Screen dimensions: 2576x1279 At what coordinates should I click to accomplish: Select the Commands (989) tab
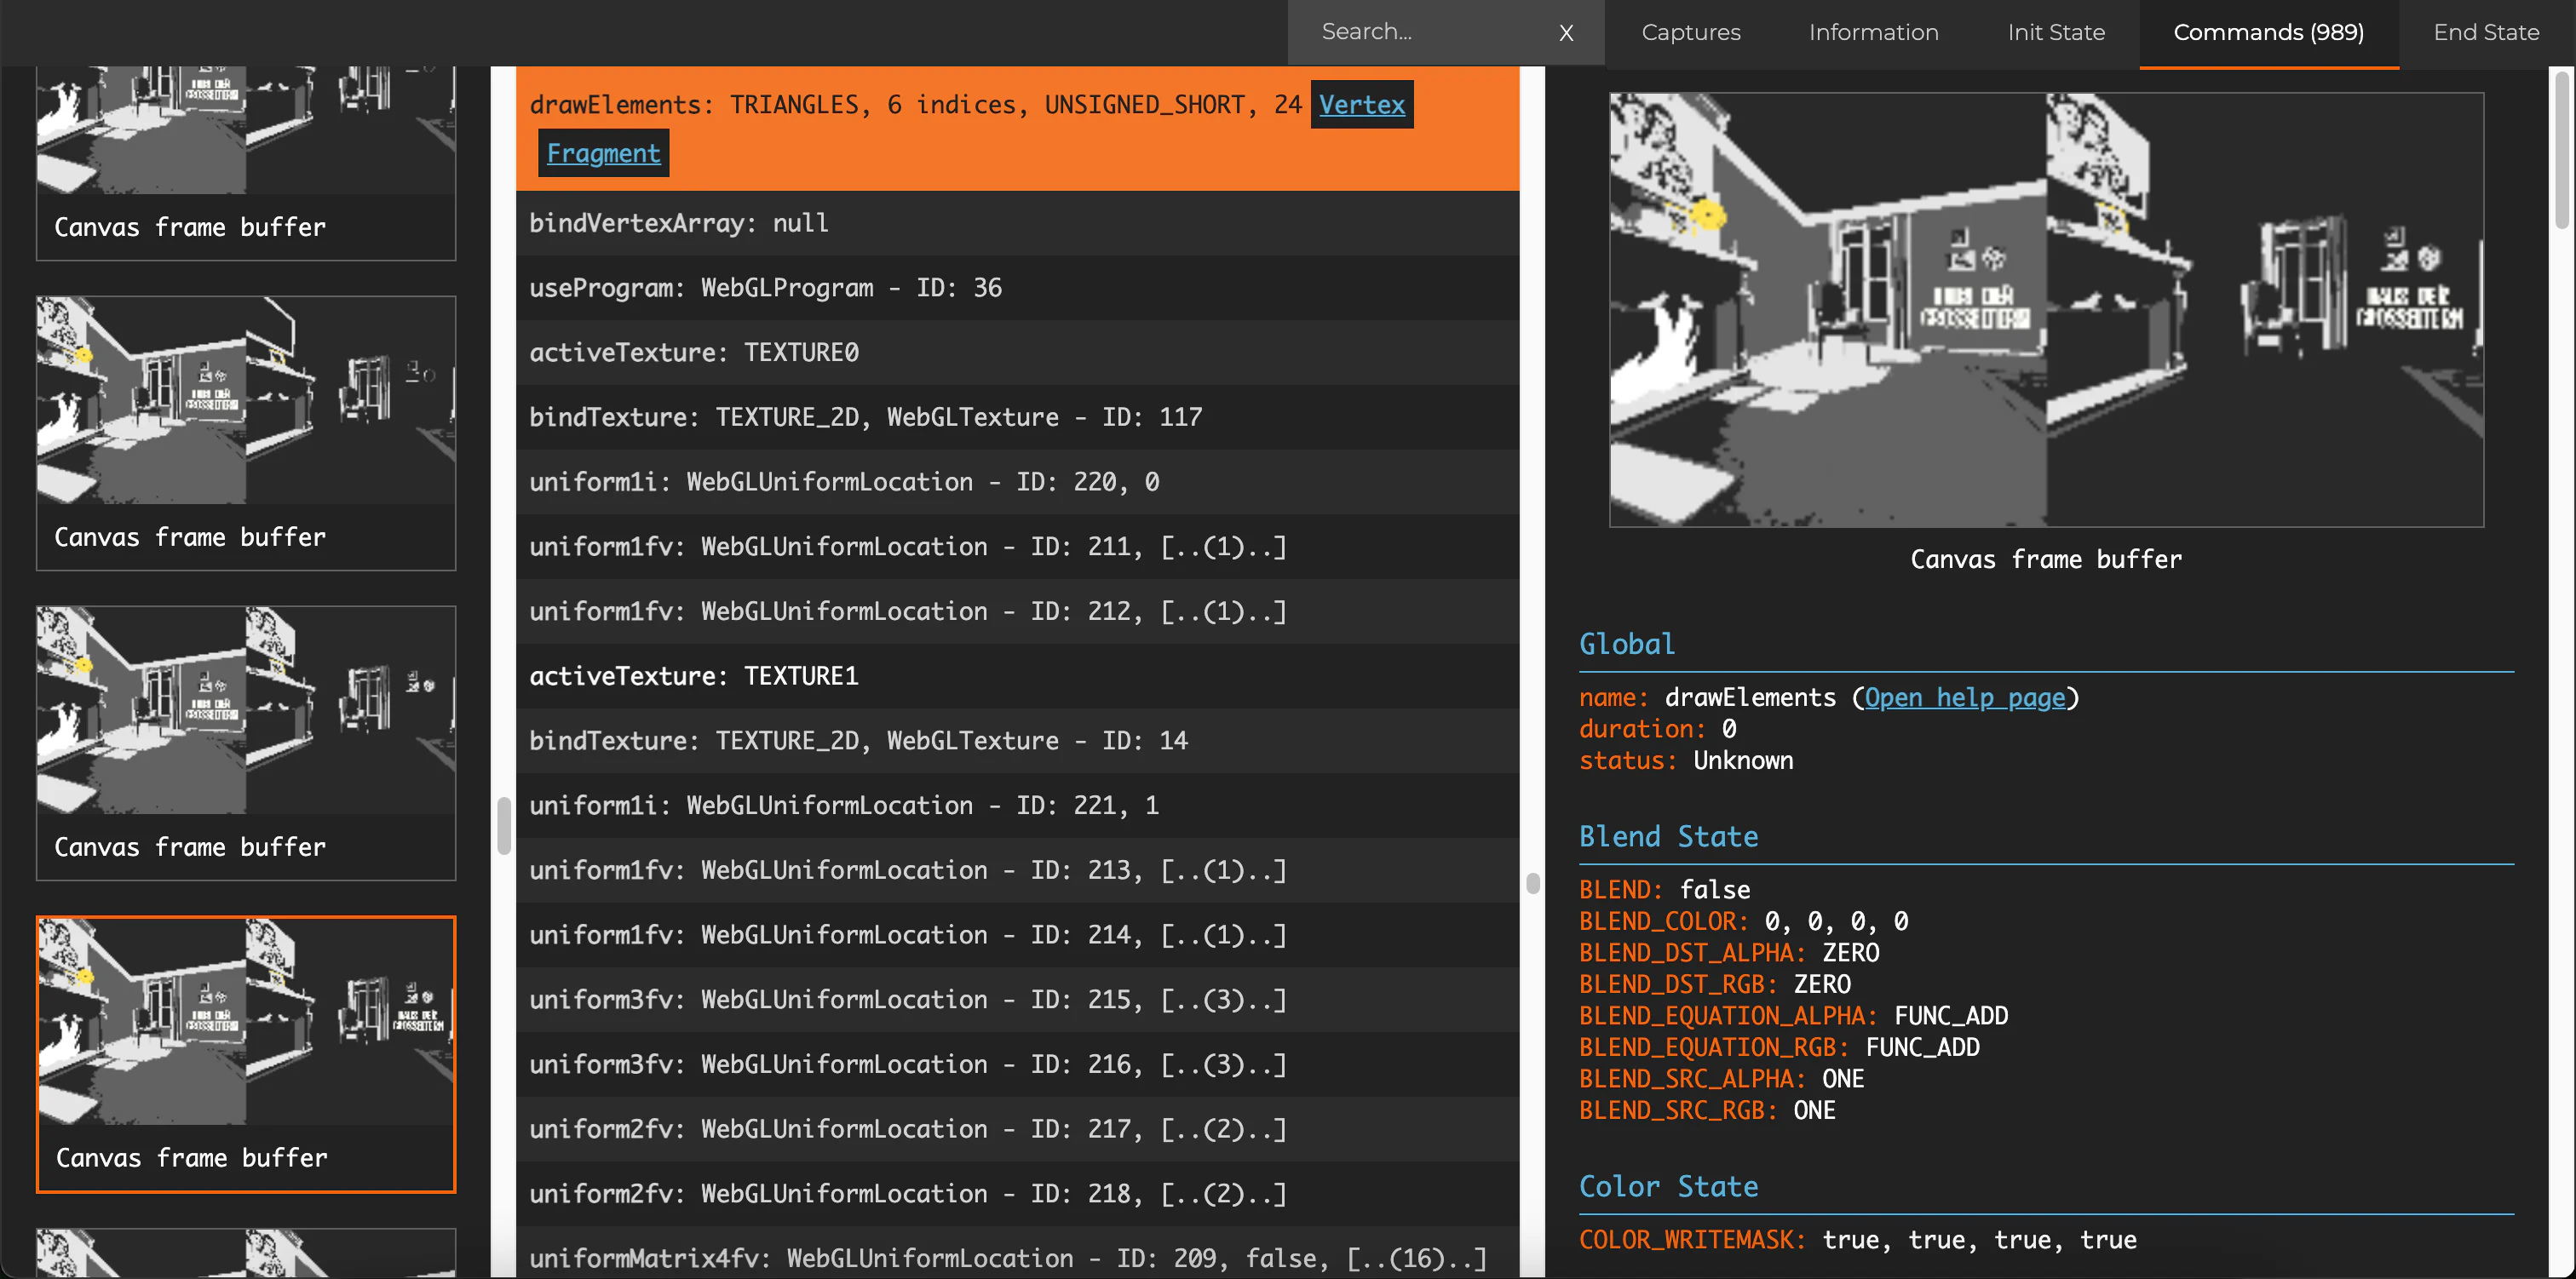point(2268,32)
